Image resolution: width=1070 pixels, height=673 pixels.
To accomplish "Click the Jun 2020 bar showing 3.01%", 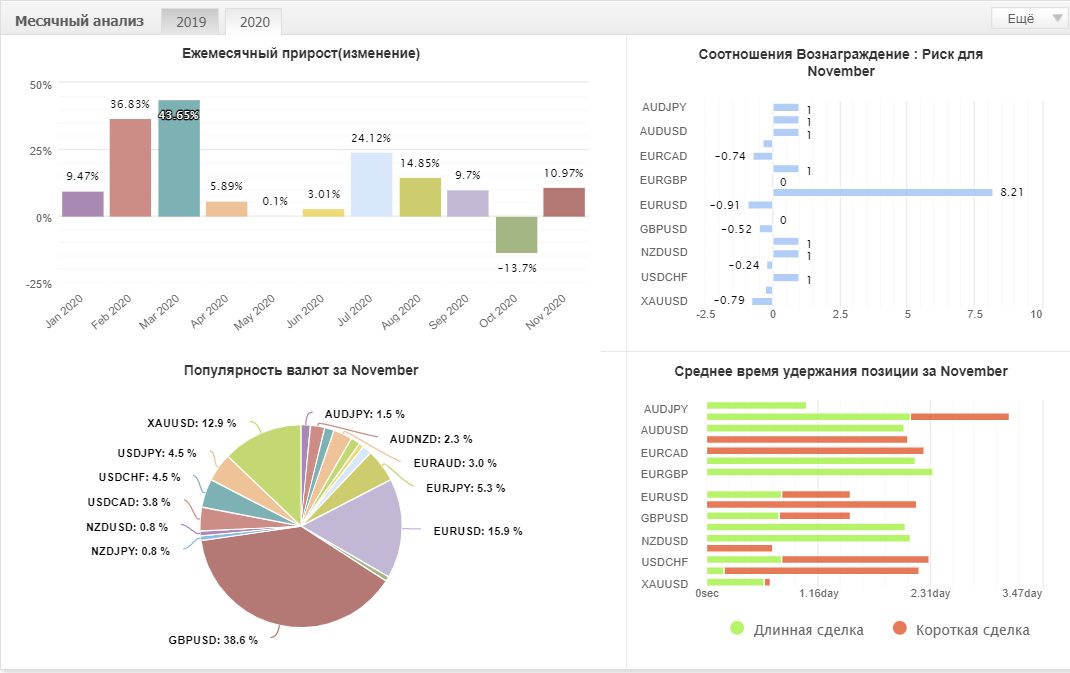I will (x=323, y=213).
